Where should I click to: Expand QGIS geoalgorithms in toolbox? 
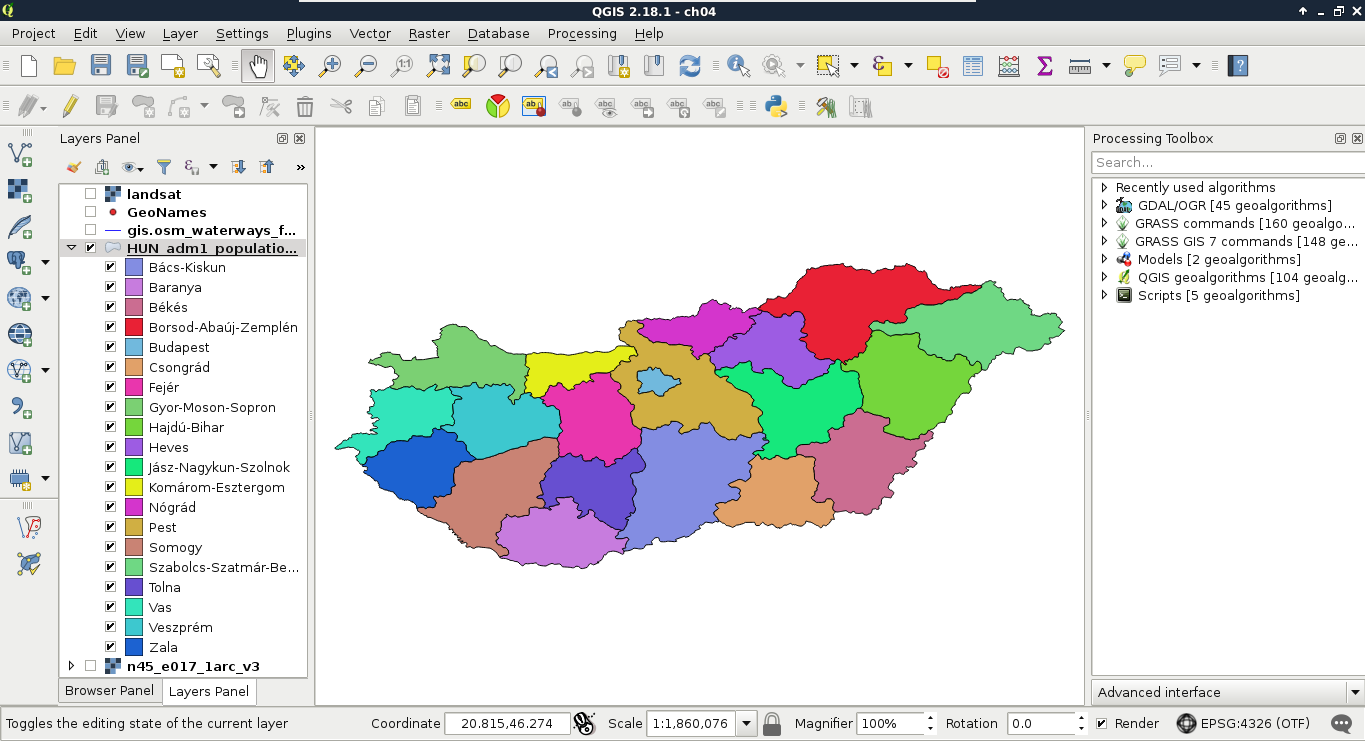[x=1104, y=277]
